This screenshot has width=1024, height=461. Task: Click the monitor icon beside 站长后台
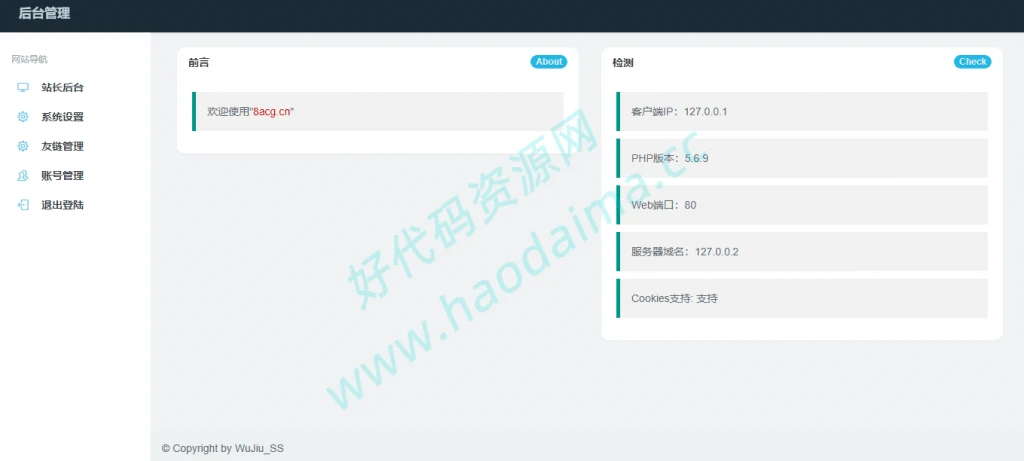point(23,88)
